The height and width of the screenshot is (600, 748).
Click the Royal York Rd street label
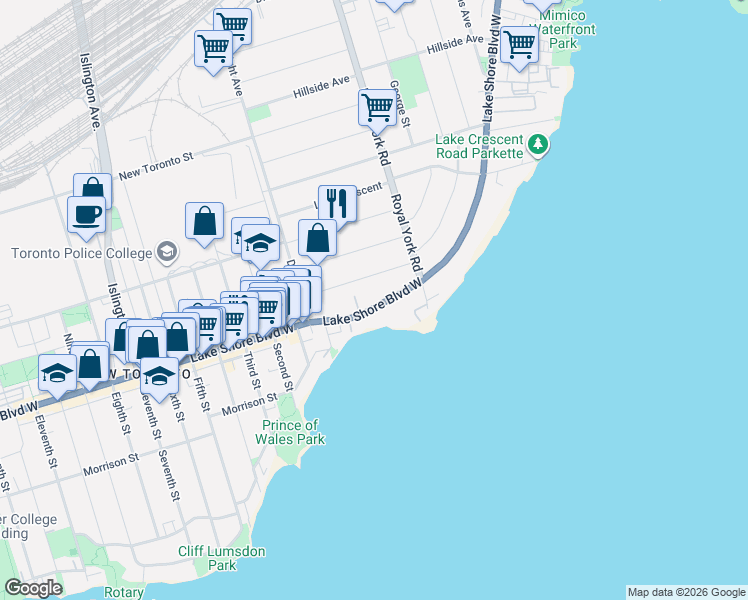pos(407,233)
